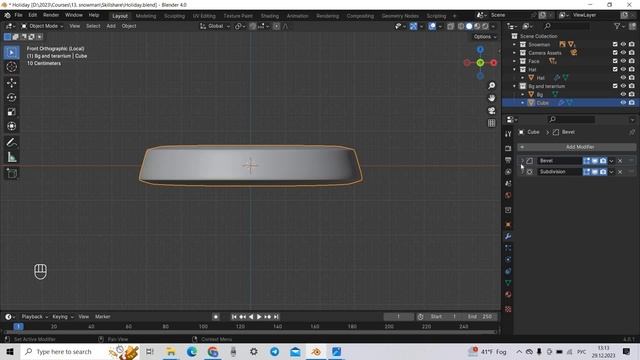Click the viewport zoom magnifier icon
640x360 pixels.
click(491, 86)
